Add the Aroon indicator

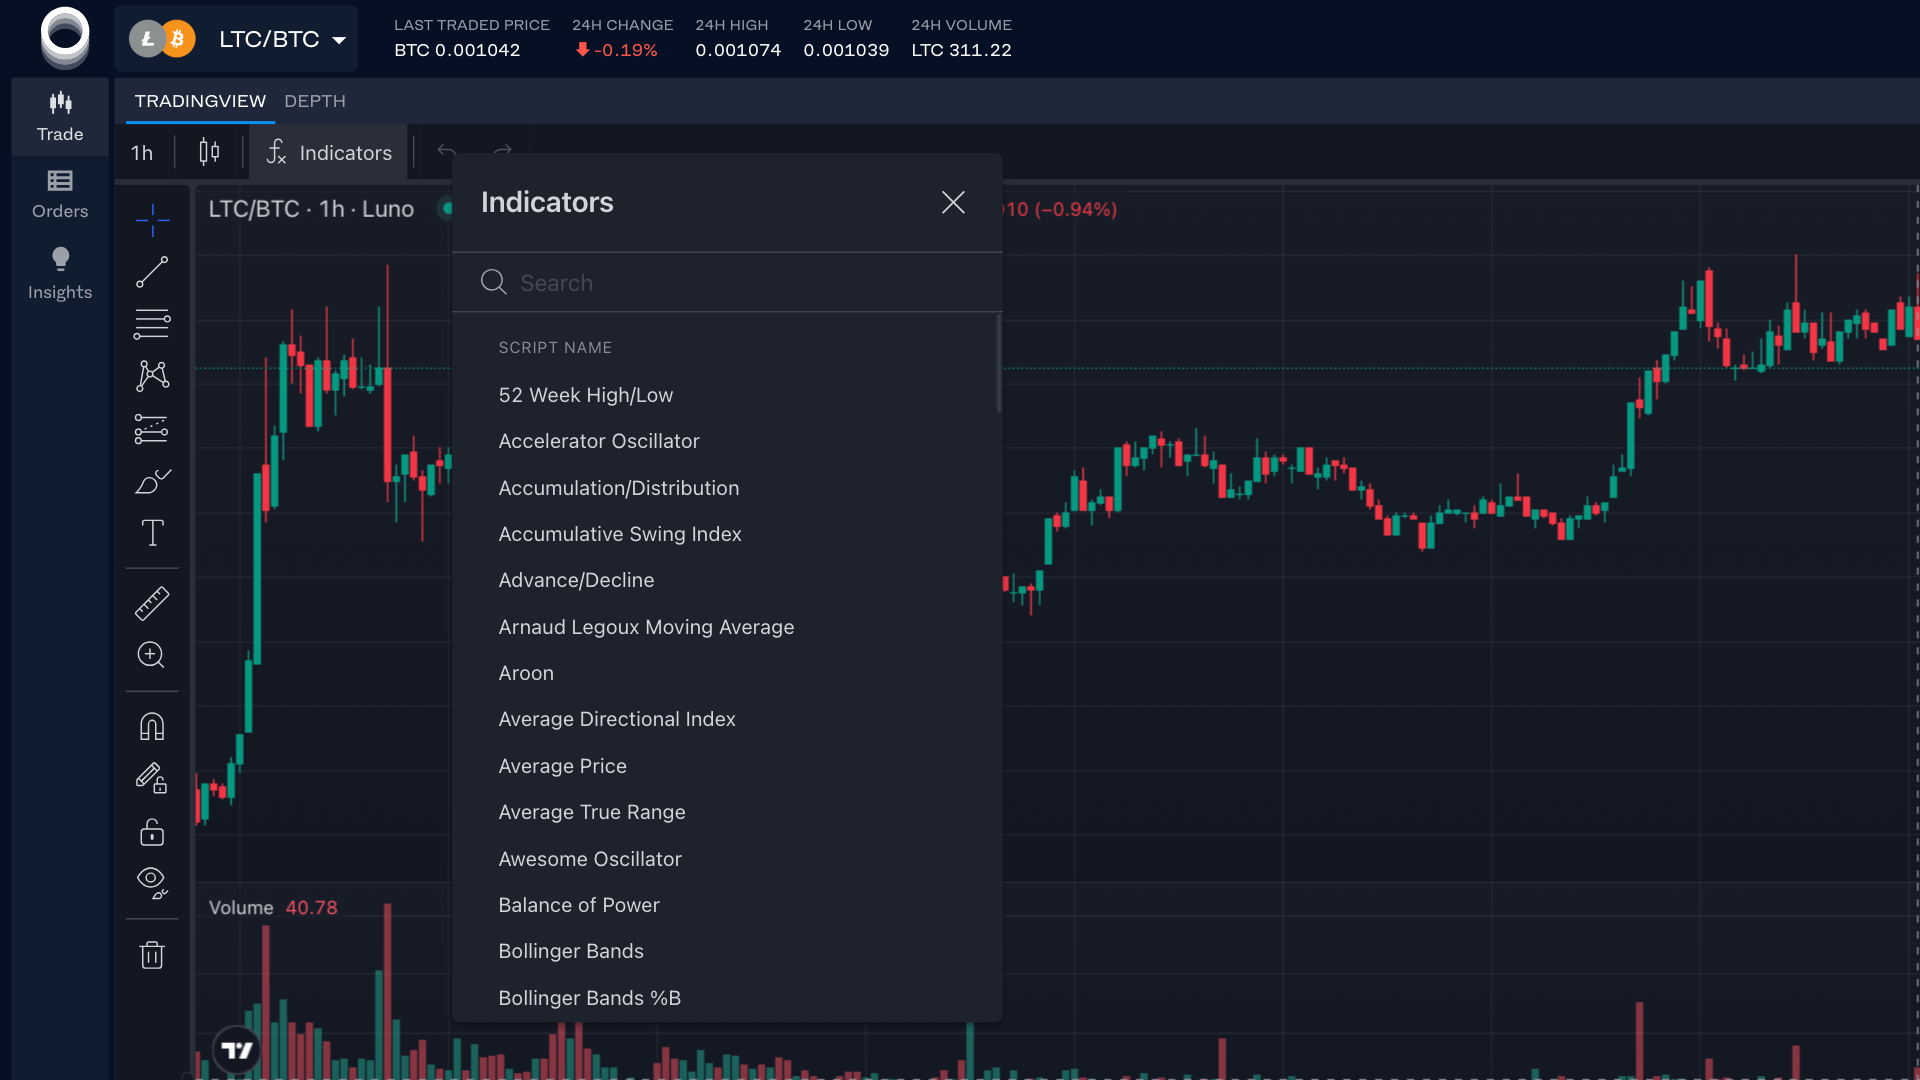coord(725,673)
